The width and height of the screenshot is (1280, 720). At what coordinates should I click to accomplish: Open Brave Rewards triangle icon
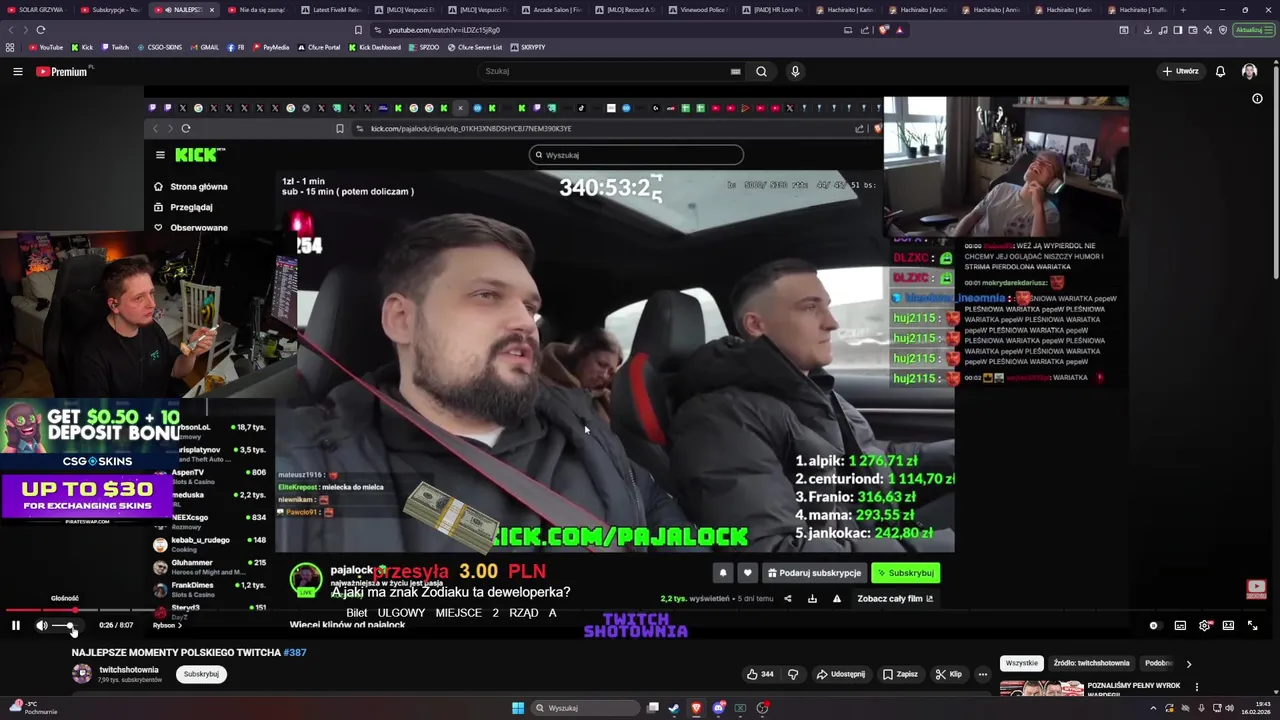[x=899, y=30]
